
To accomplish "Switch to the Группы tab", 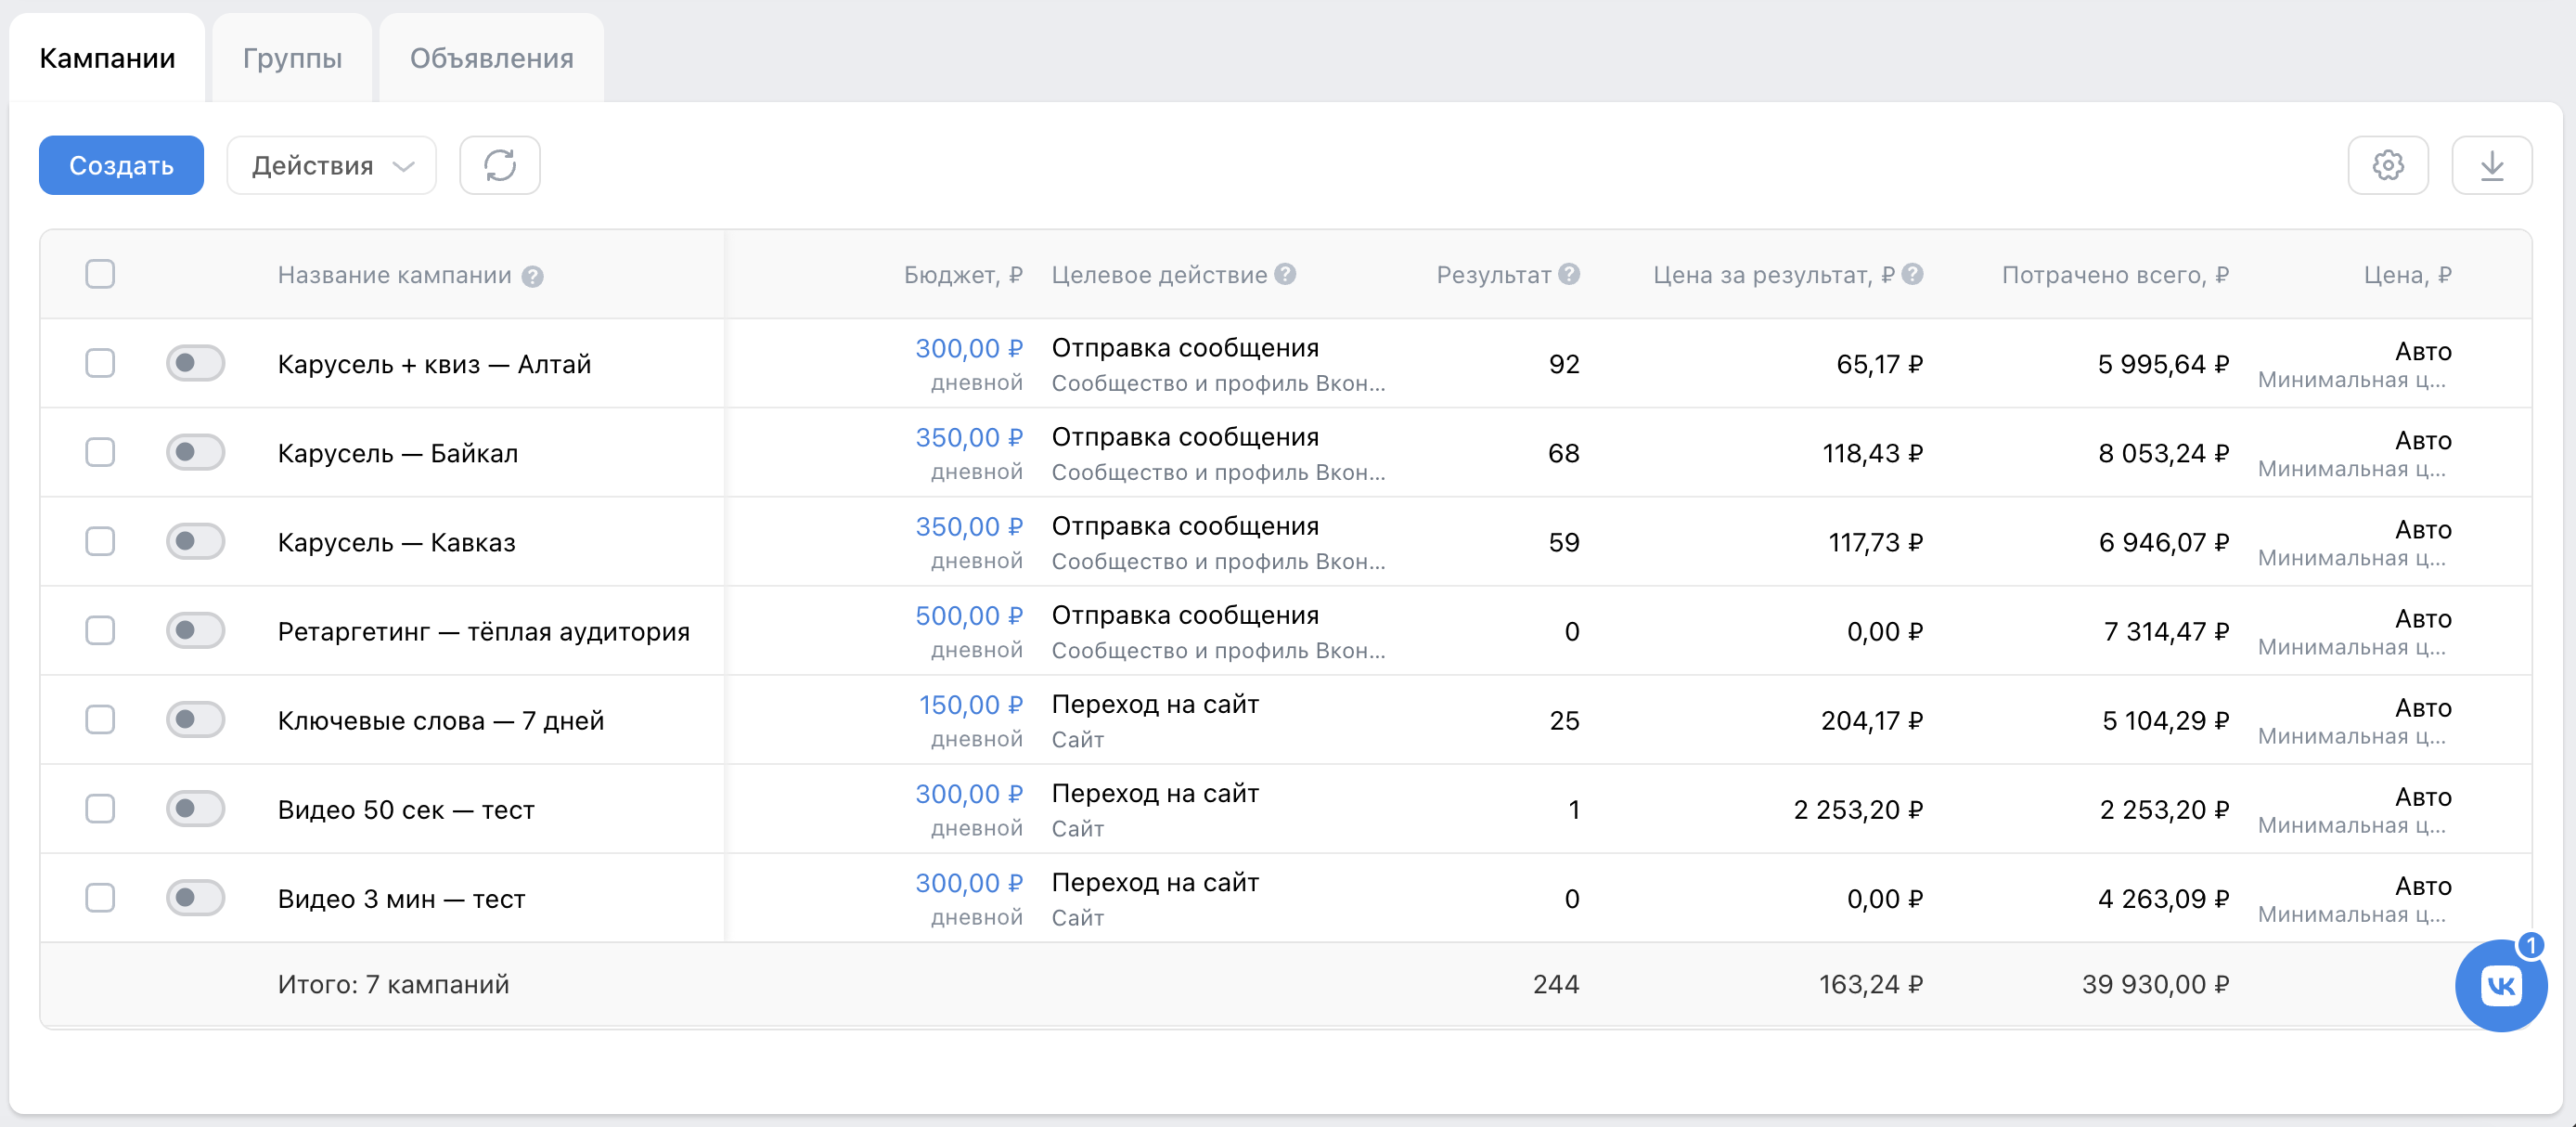I will coord(292,58).
